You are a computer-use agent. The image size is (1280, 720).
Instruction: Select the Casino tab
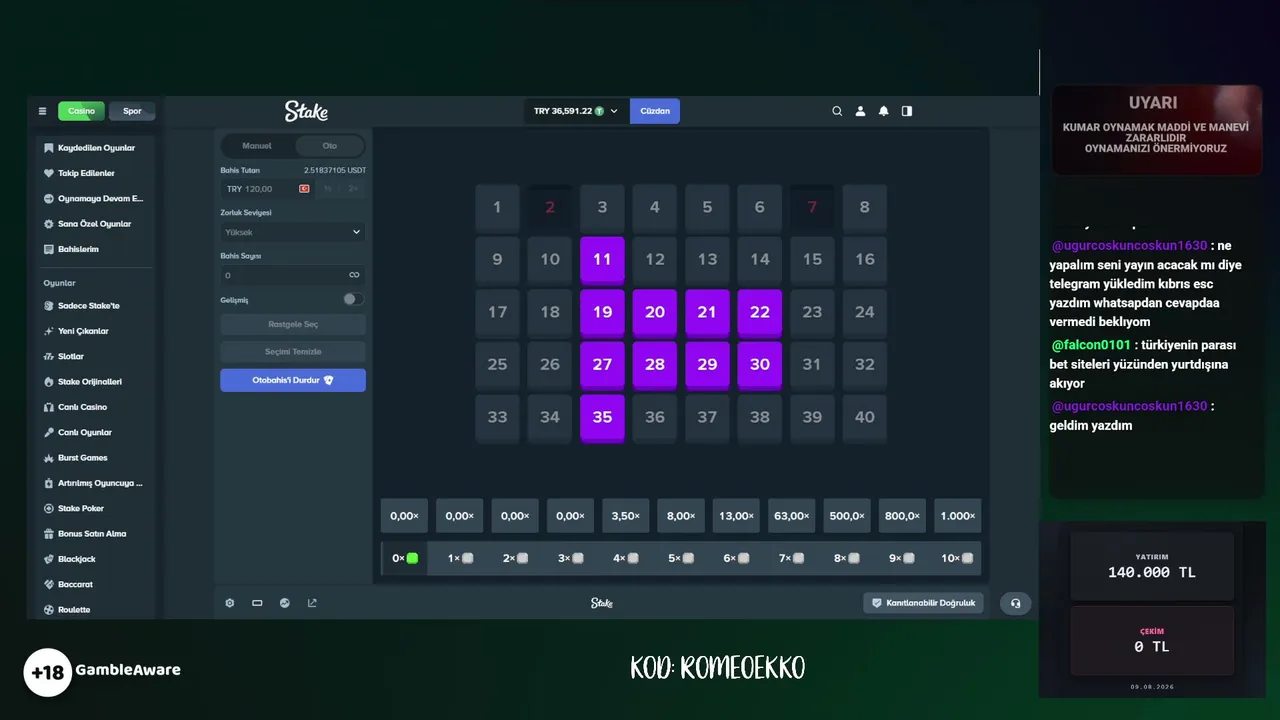(x=81, y=111)
